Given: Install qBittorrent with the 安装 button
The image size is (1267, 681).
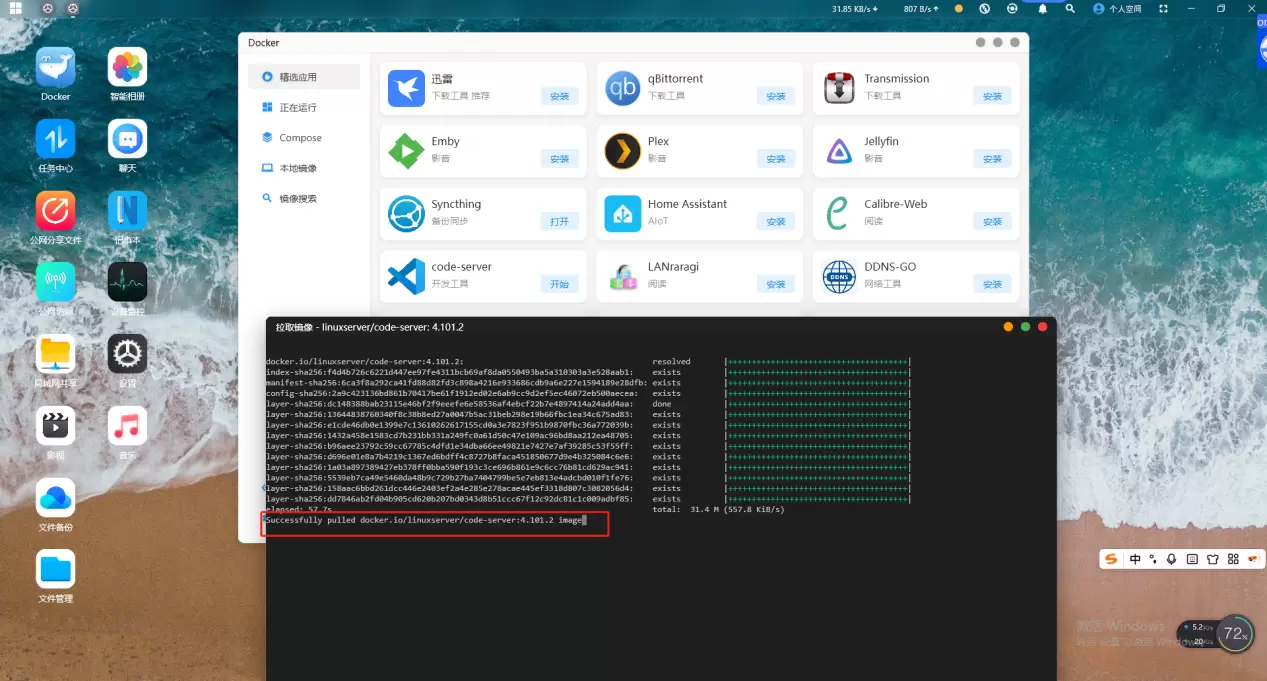Looking at the screenshot, I should tap(776, 96).
